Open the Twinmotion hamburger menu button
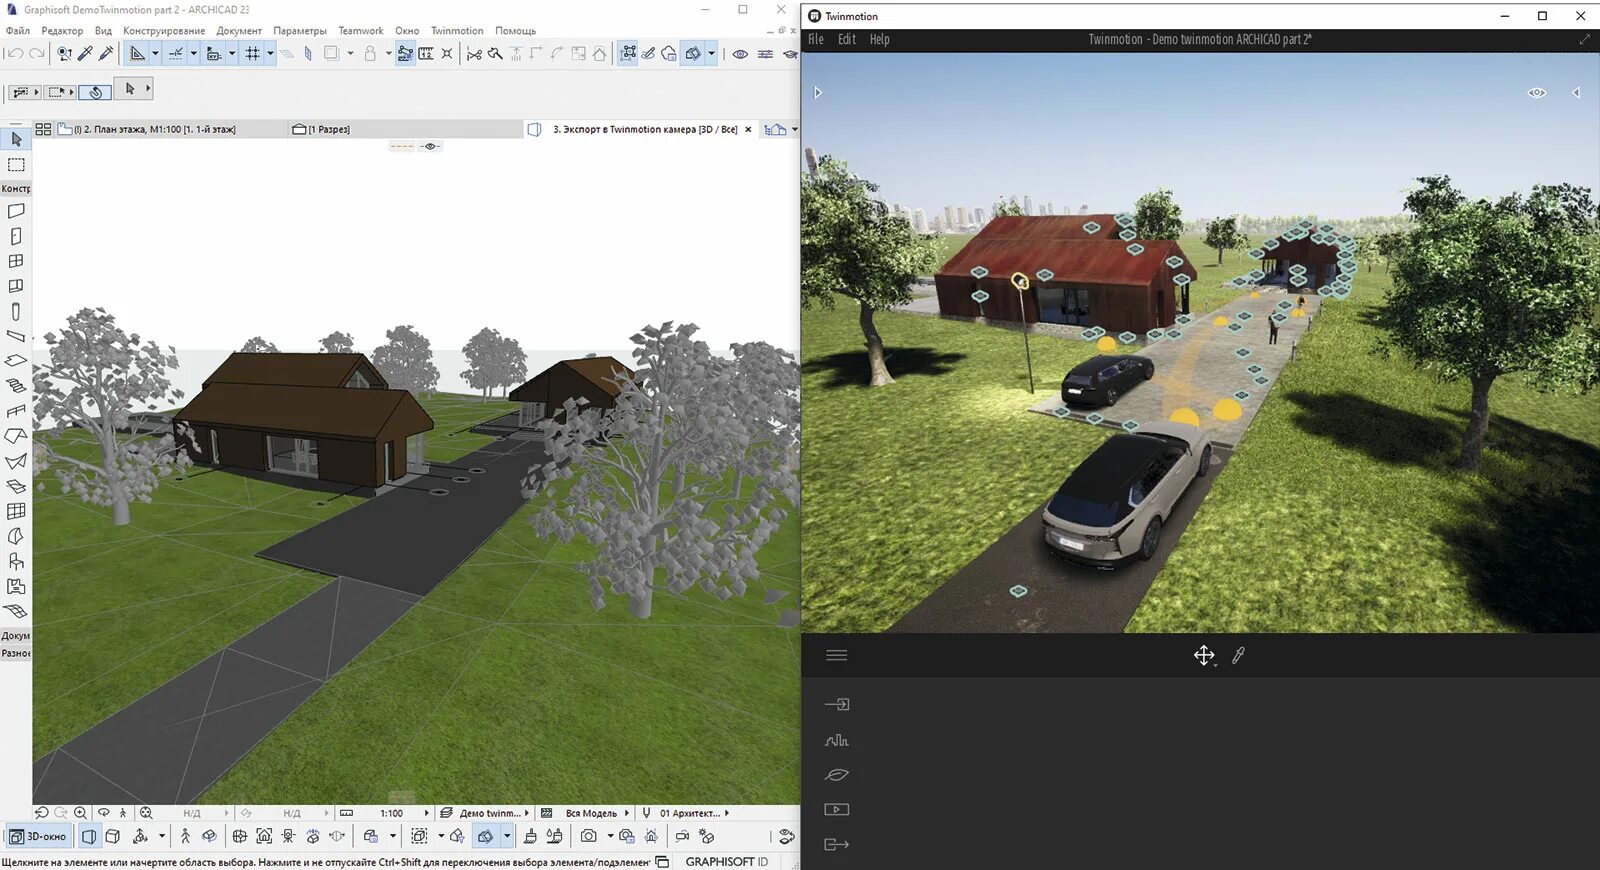The width and height of the screenshot is (1600, 870). pyautogui.click(x=837, y=655)
